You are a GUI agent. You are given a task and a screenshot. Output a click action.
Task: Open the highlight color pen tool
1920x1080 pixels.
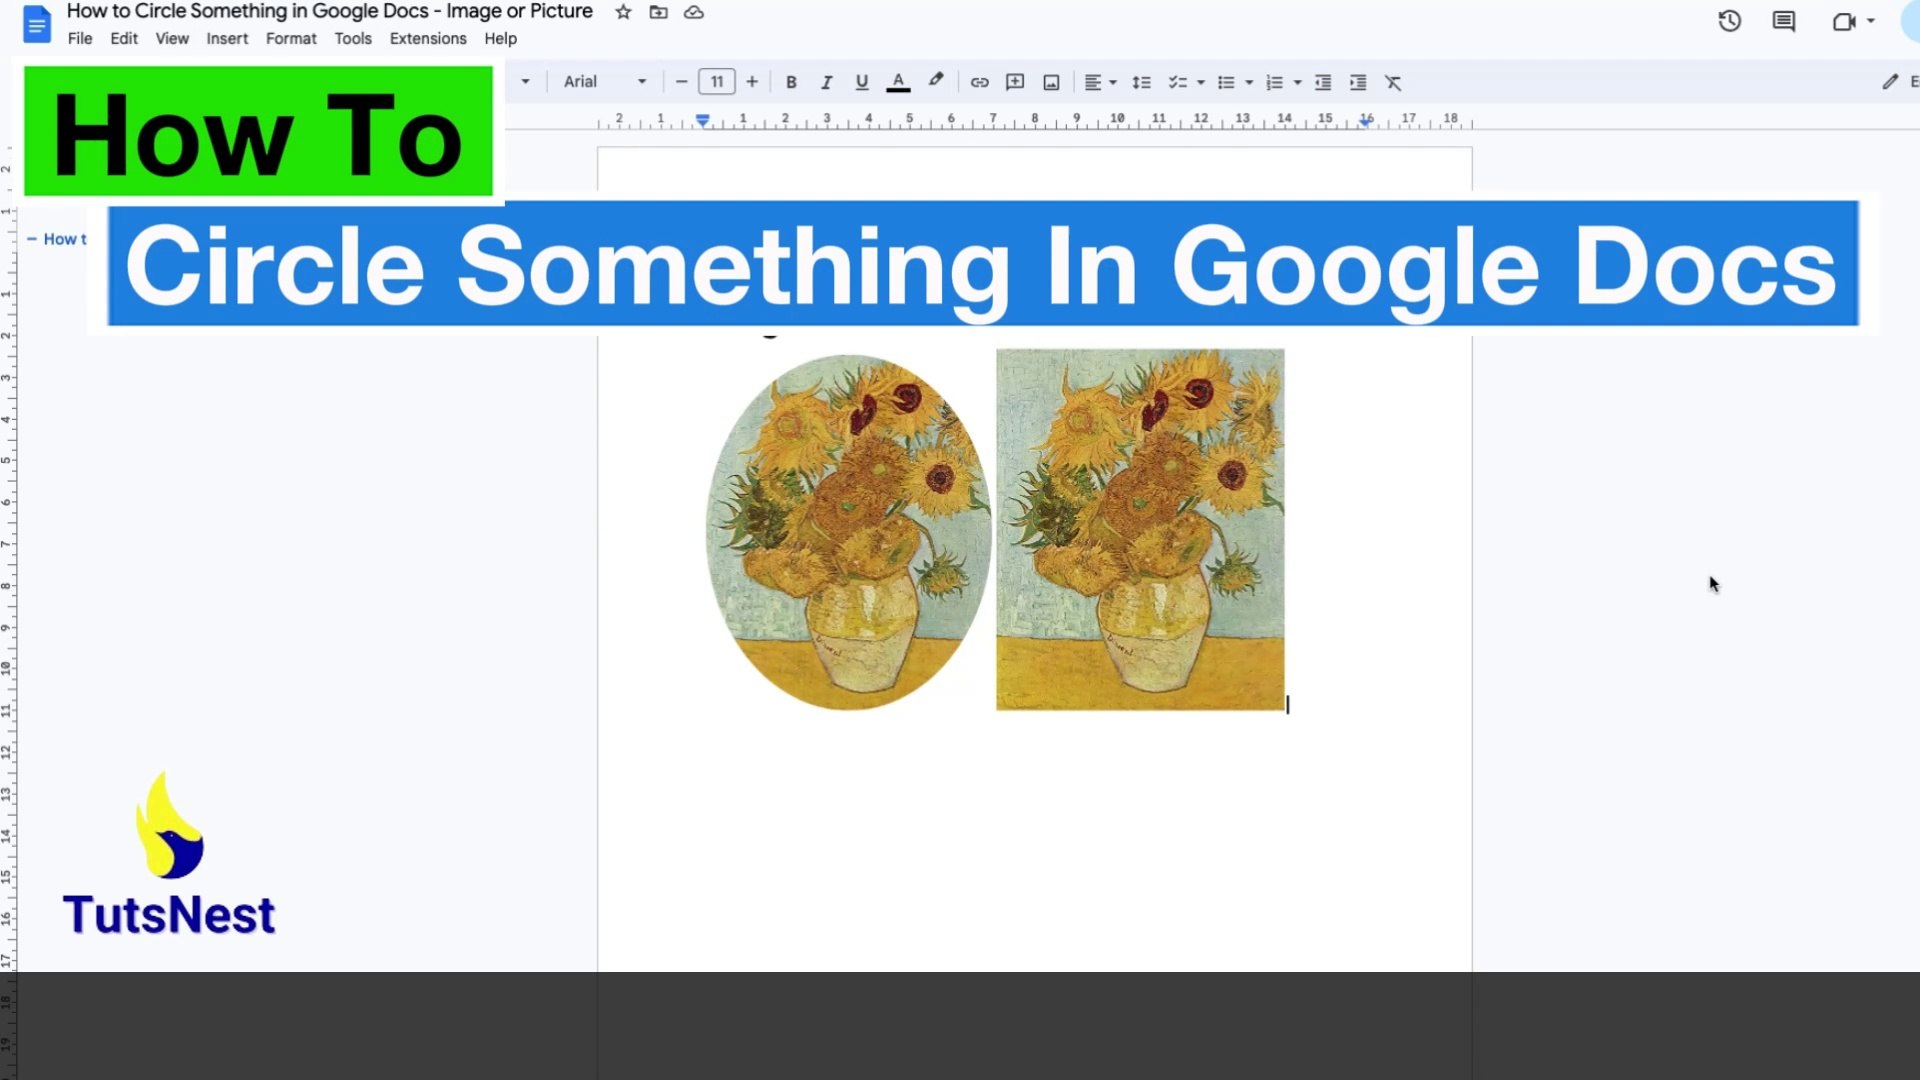click(x=936, y=81)
